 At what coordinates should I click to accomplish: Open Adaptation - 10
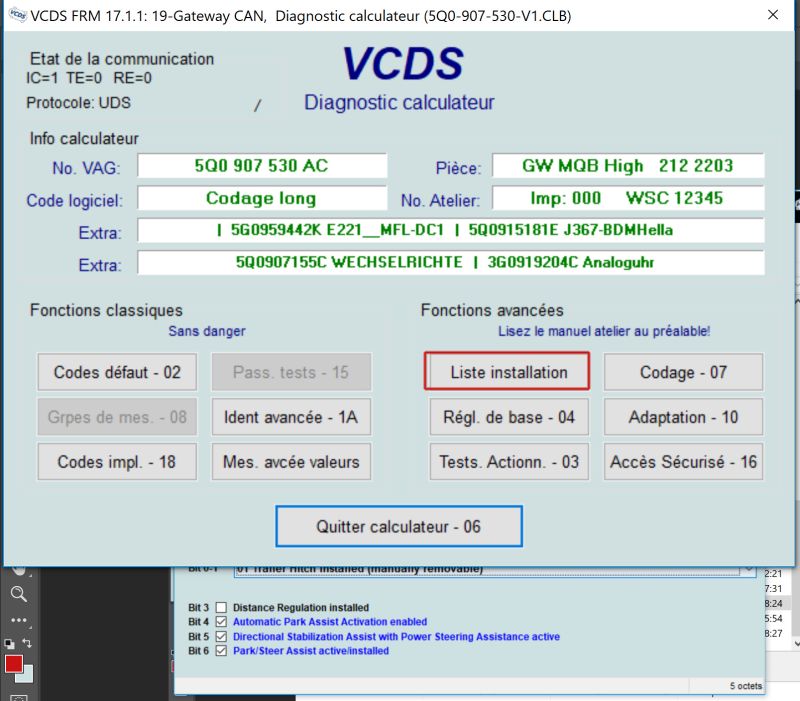click(684, 417)
